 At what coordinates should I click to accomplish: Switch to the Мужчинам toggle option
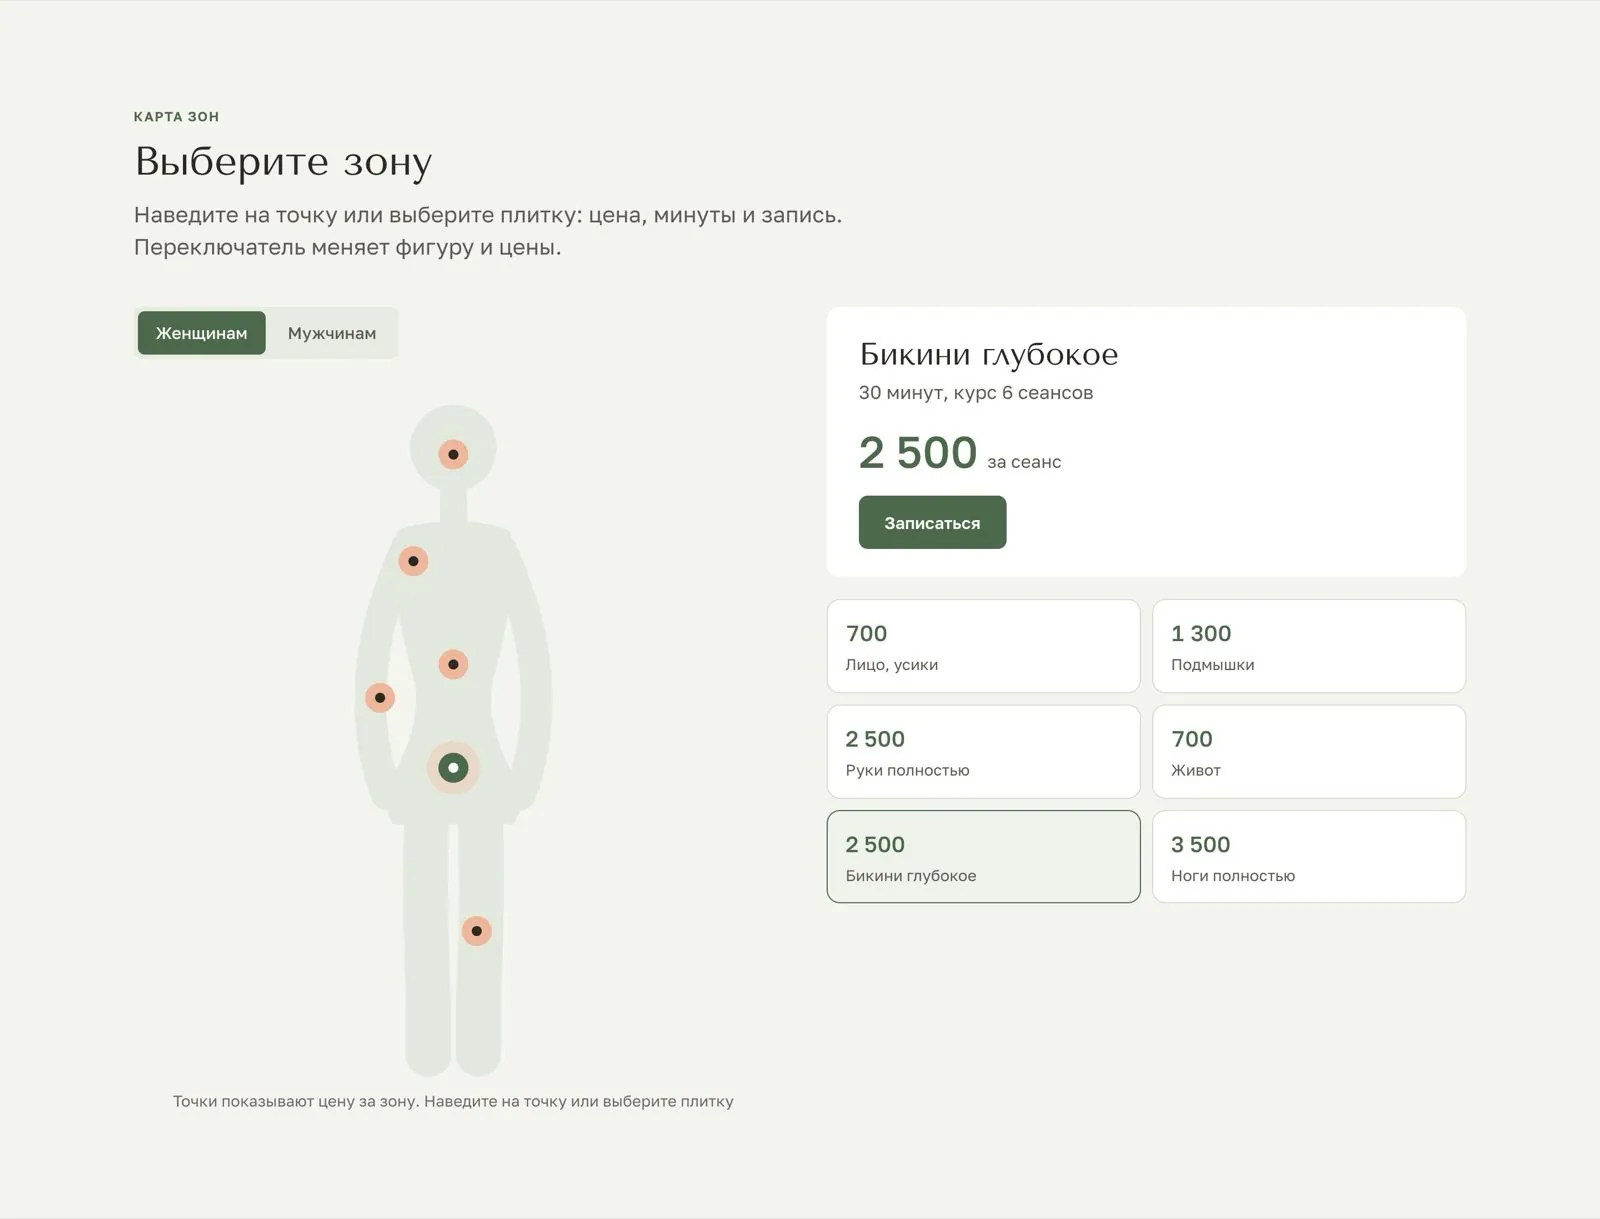pos(332,333)
